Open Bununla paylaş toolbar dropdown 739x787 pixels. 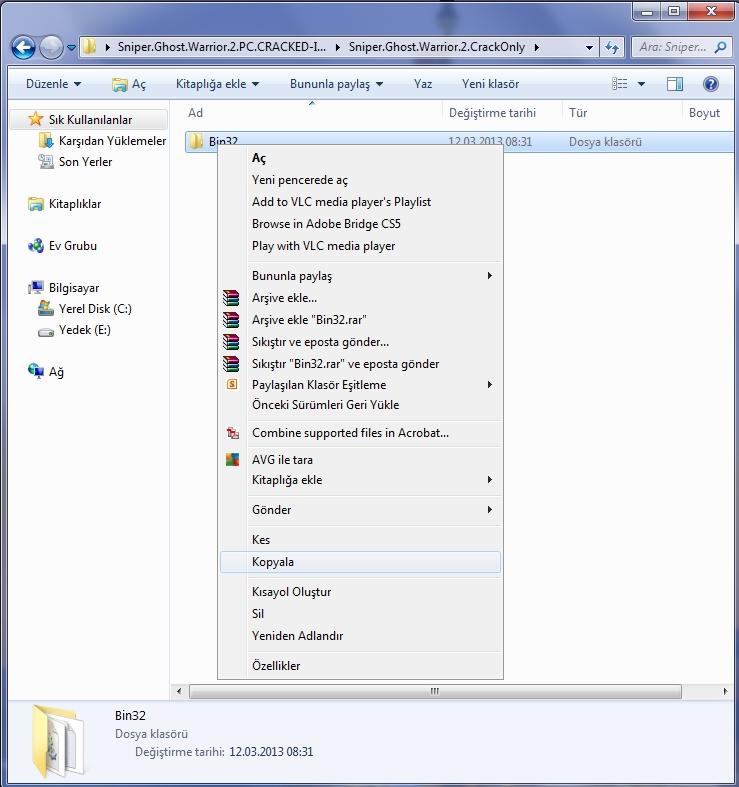click(x=336, y=84)
